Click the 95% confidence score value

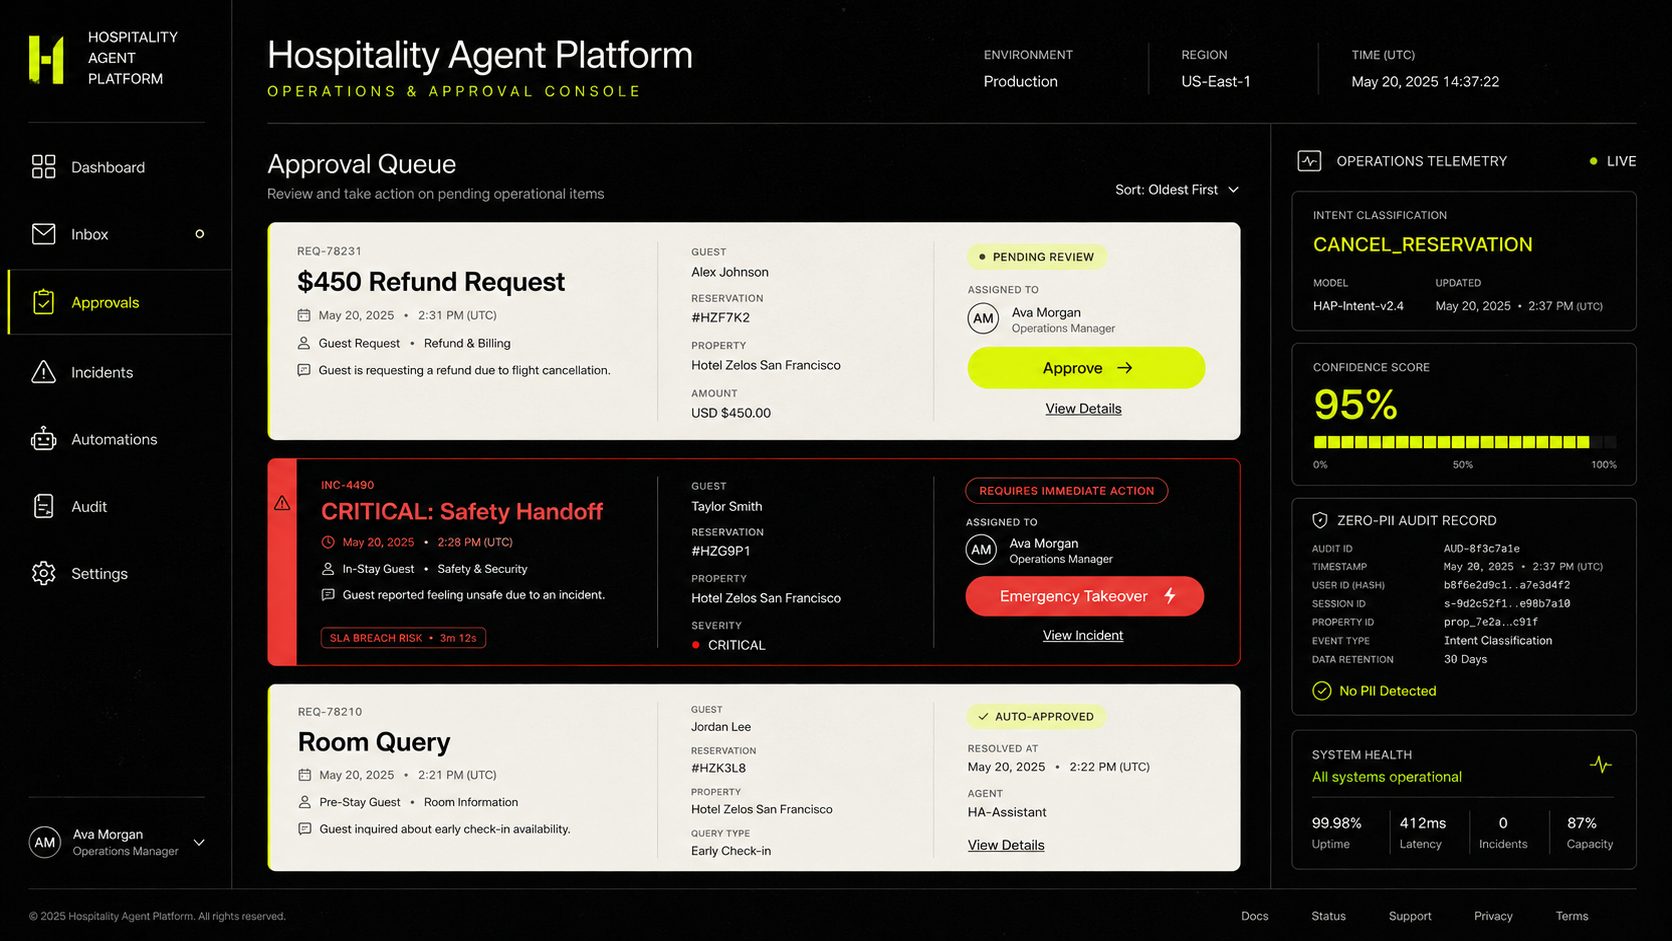(x=1355, y=405)
